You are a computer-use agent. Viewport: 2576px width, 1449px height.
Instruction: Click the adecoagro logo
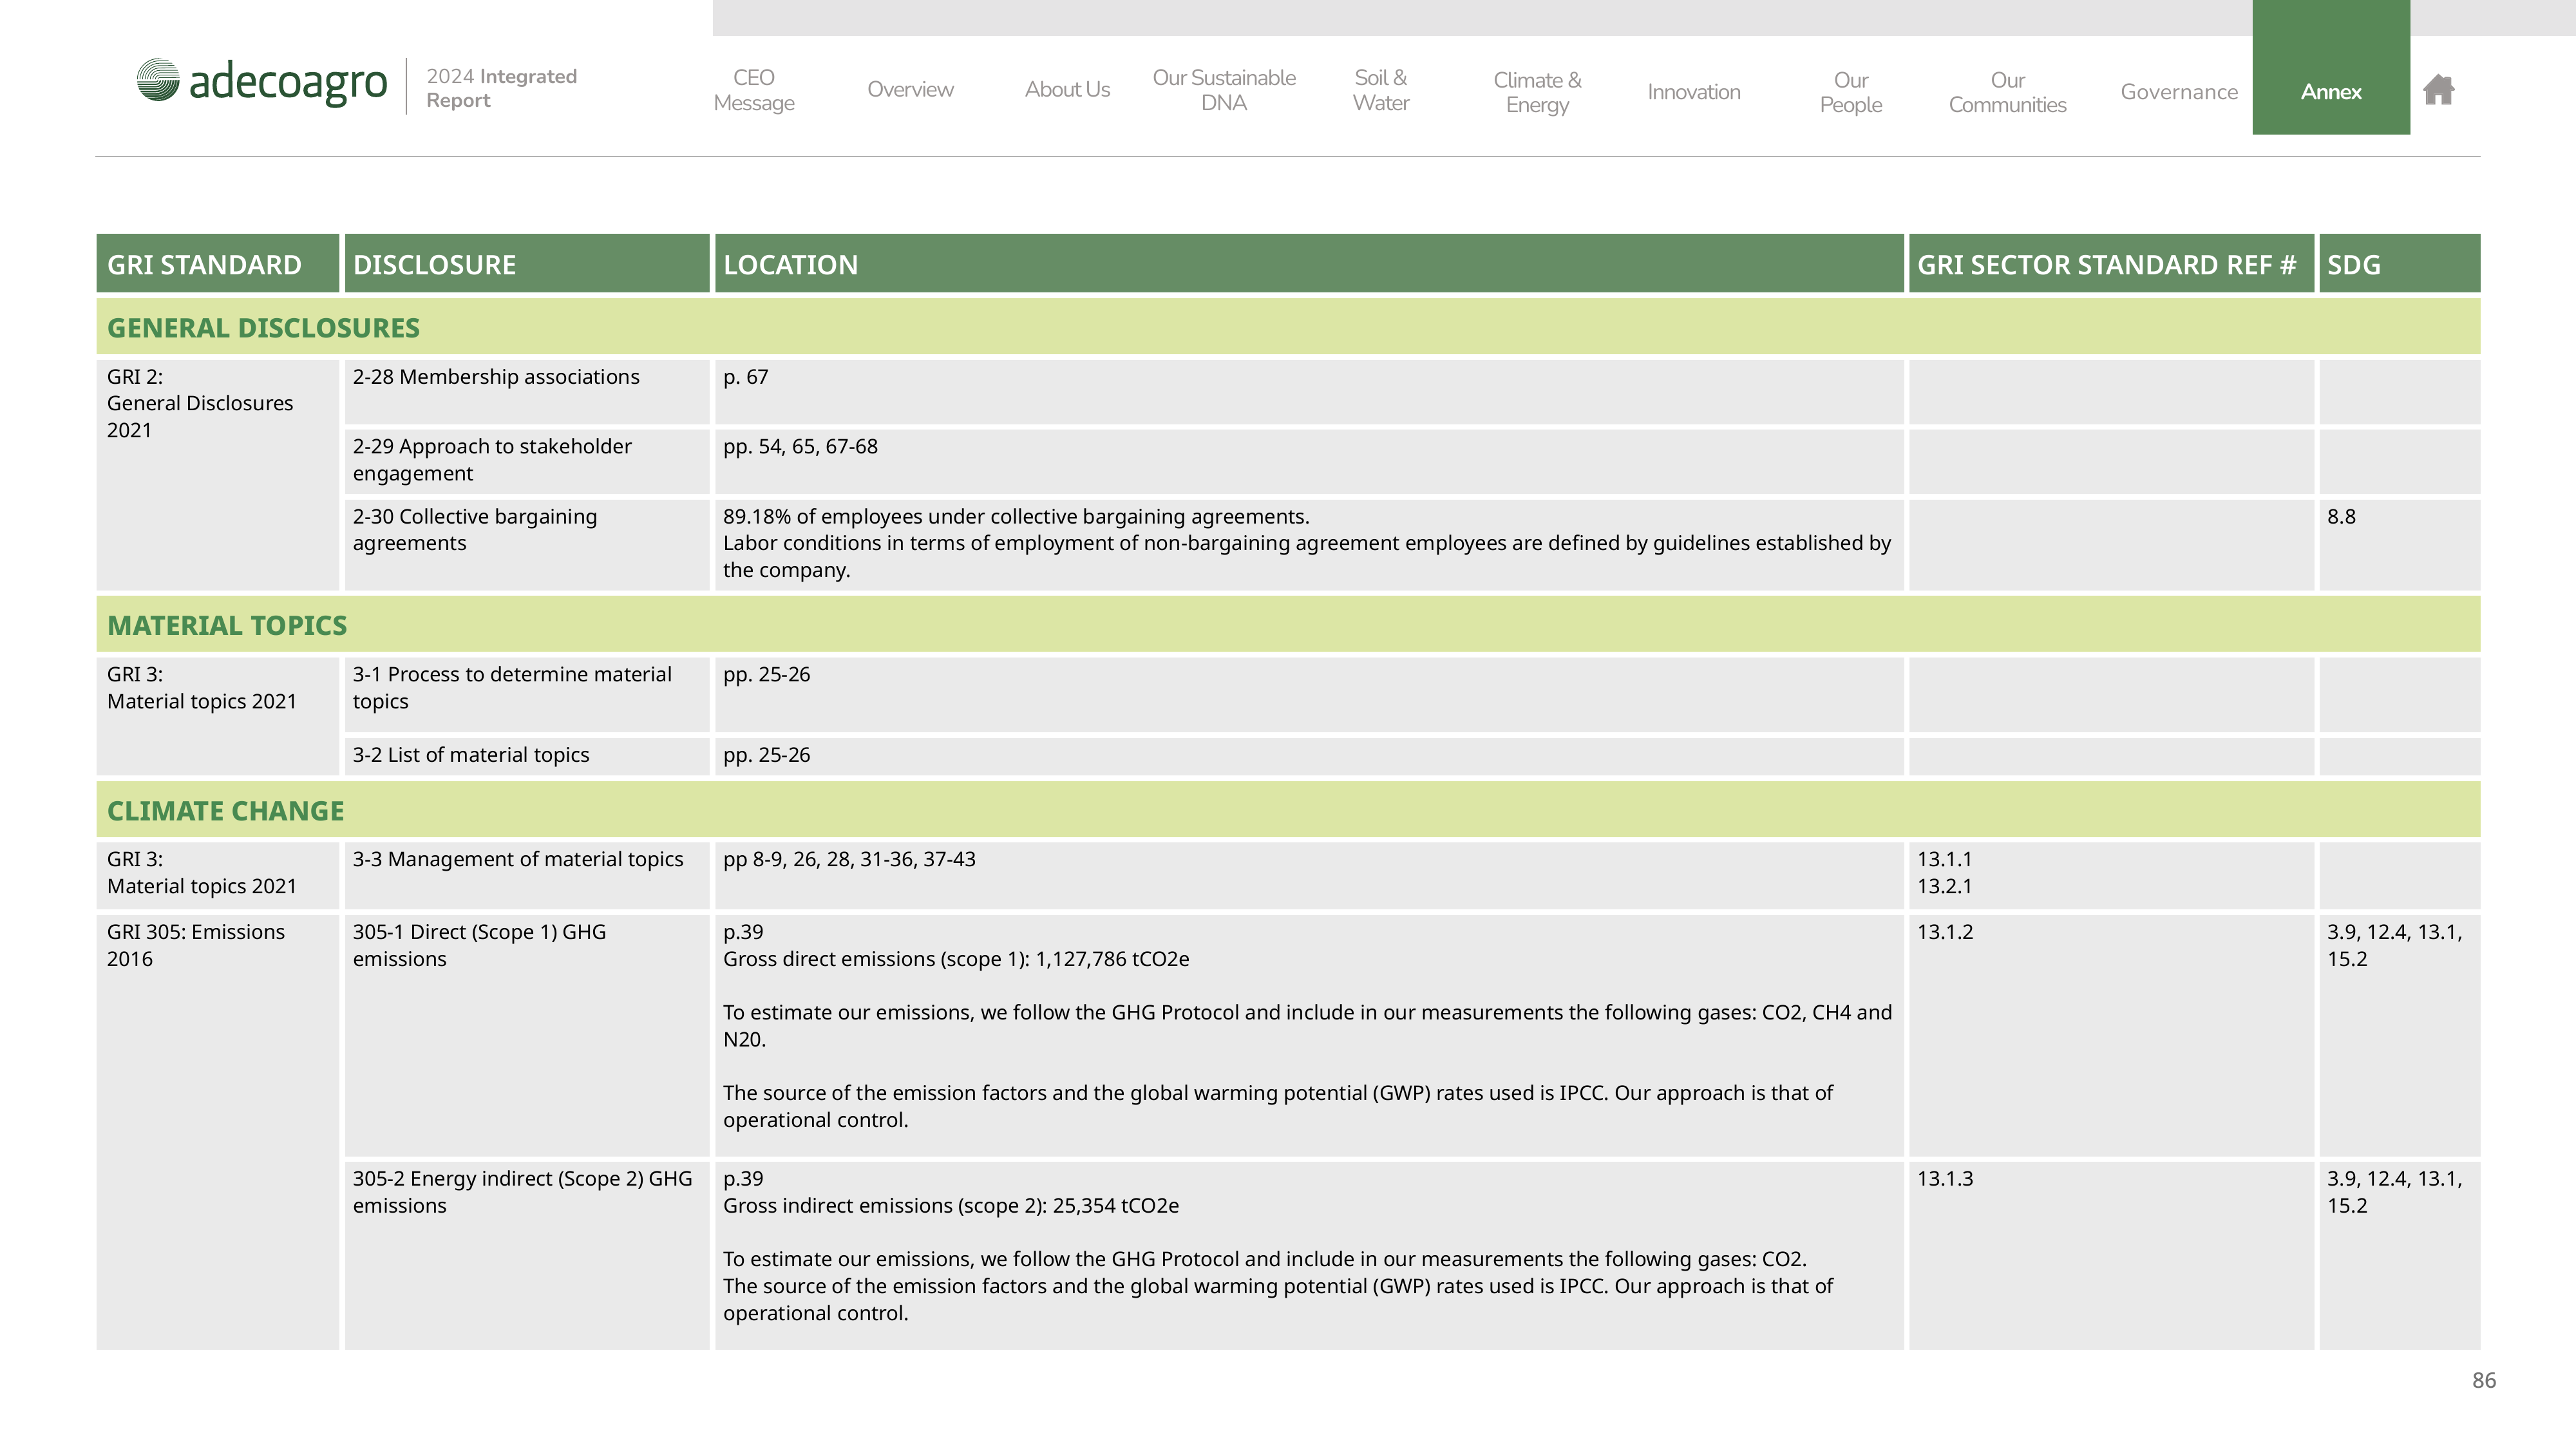click(262, 82)
